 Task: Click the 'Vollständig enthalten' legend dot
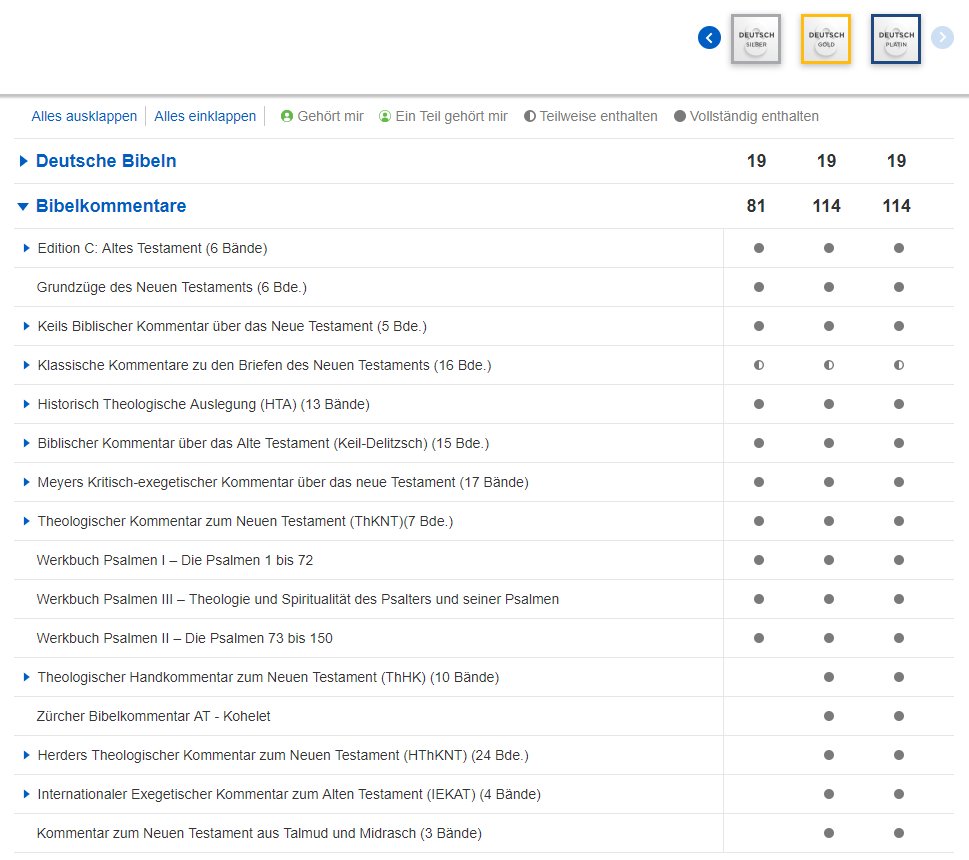tap(680, 116)
